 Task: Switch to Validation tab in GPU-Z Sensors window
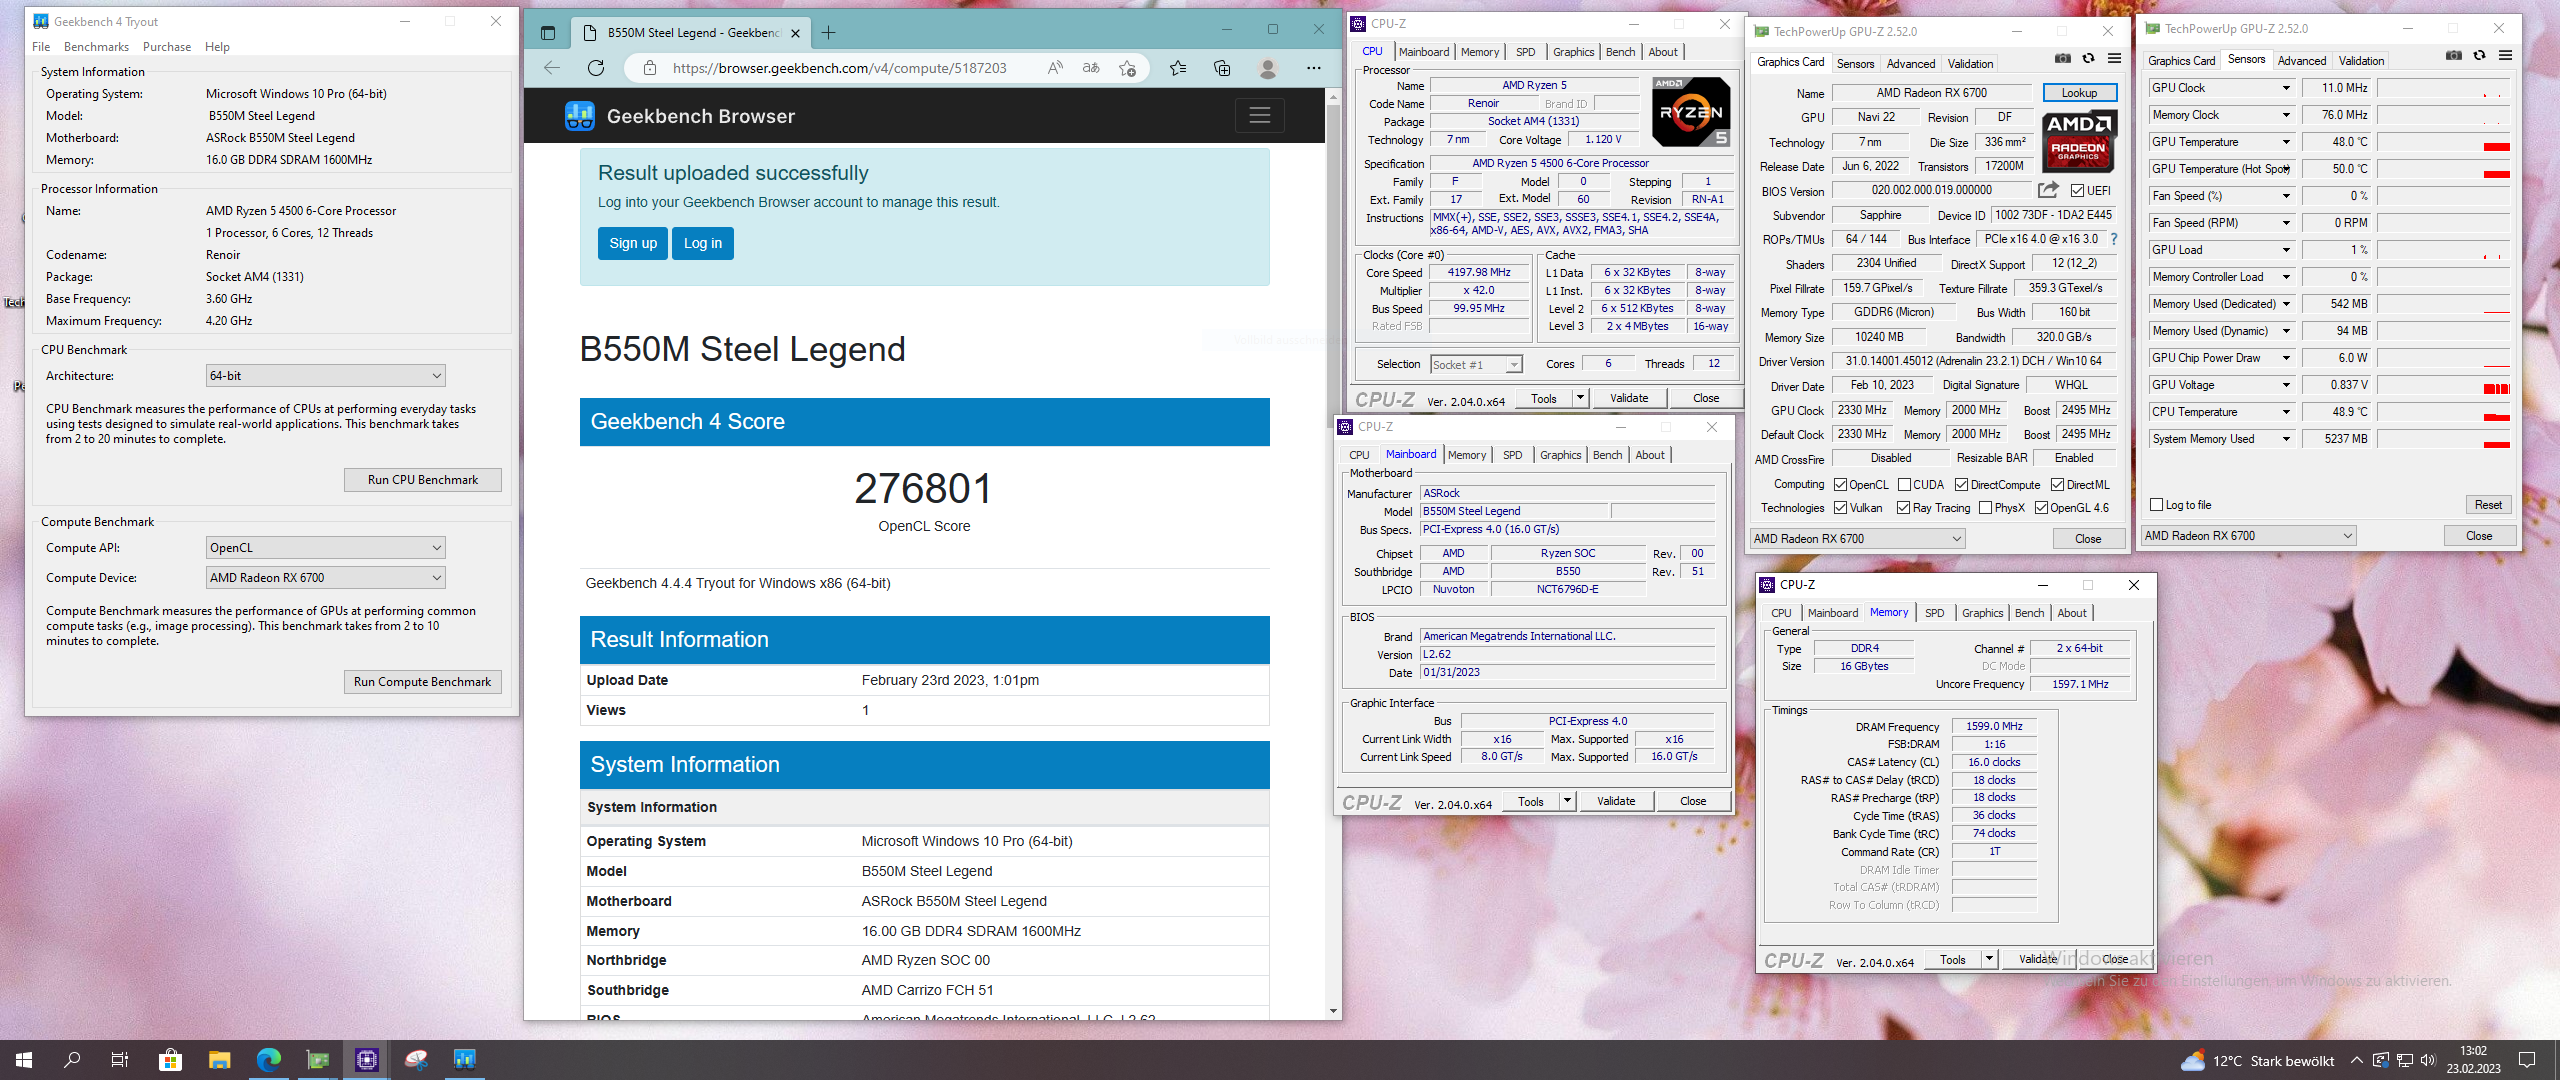pyautogui.click(x=2361, y=61)
